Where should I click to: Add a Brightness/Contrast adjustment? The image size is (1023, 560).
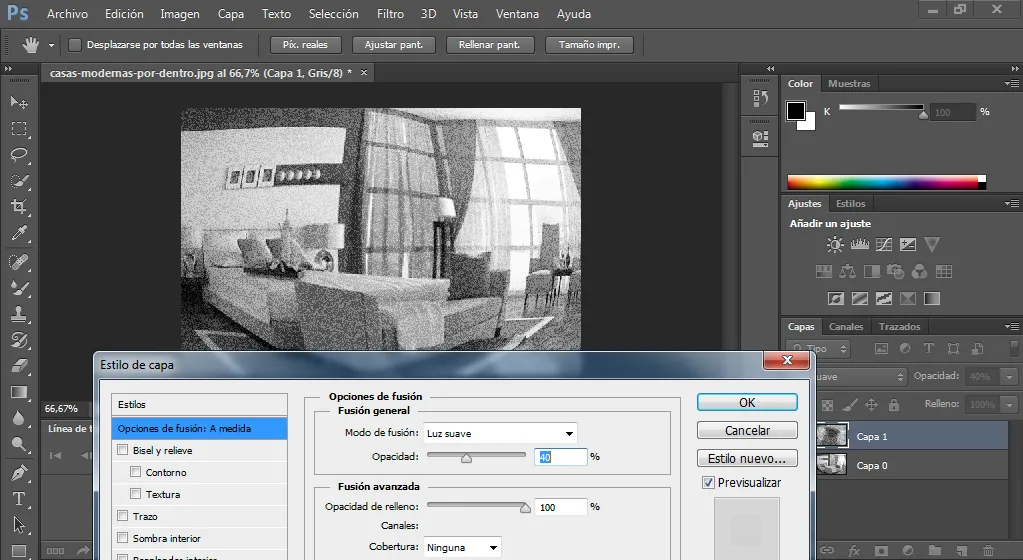click(835, 245)
